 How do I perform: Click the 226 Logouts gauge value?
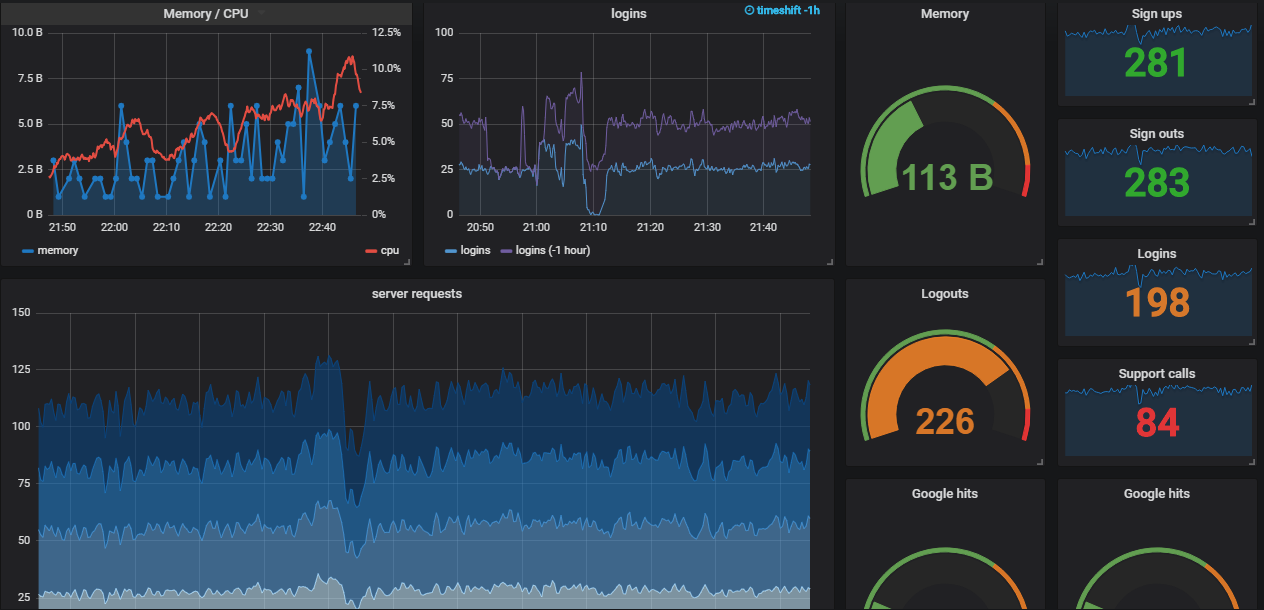(946, 421)
